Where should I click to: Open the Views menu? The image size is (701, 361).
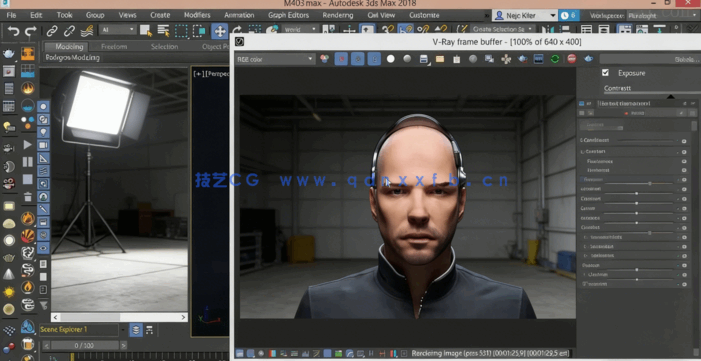pos(127,15)
